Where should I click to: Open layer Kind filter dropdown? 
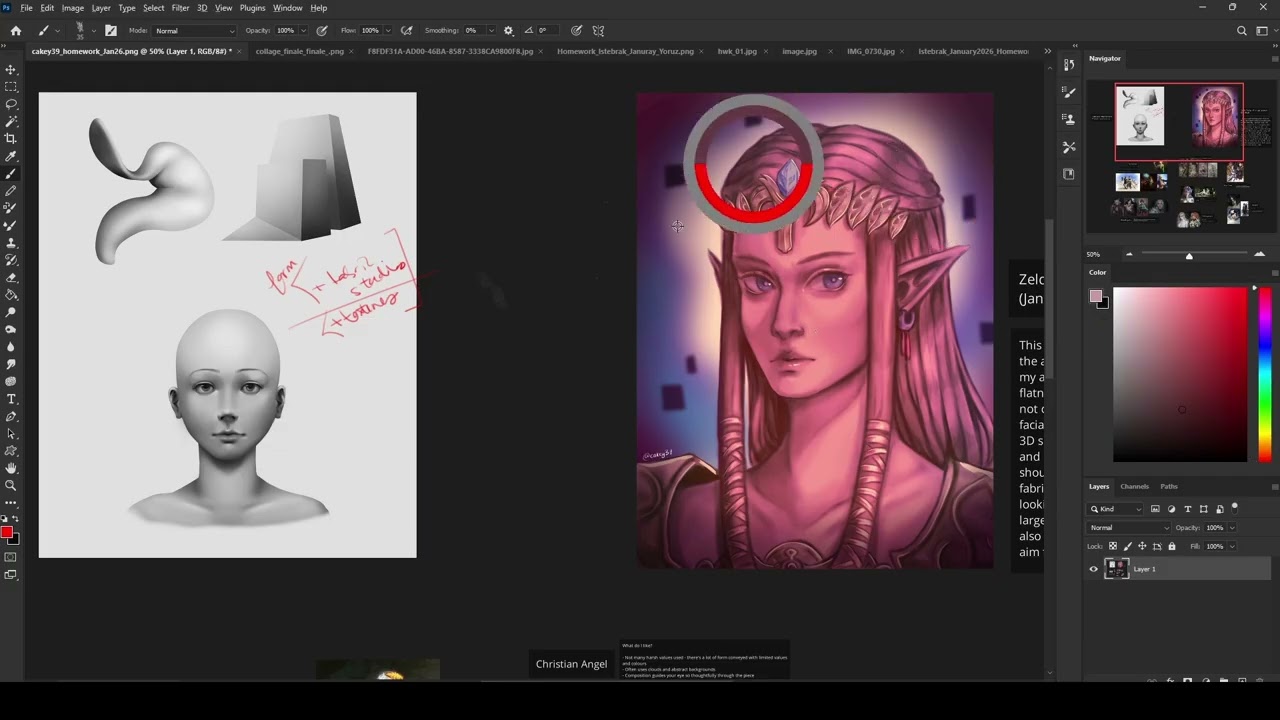pos(1116,509)
